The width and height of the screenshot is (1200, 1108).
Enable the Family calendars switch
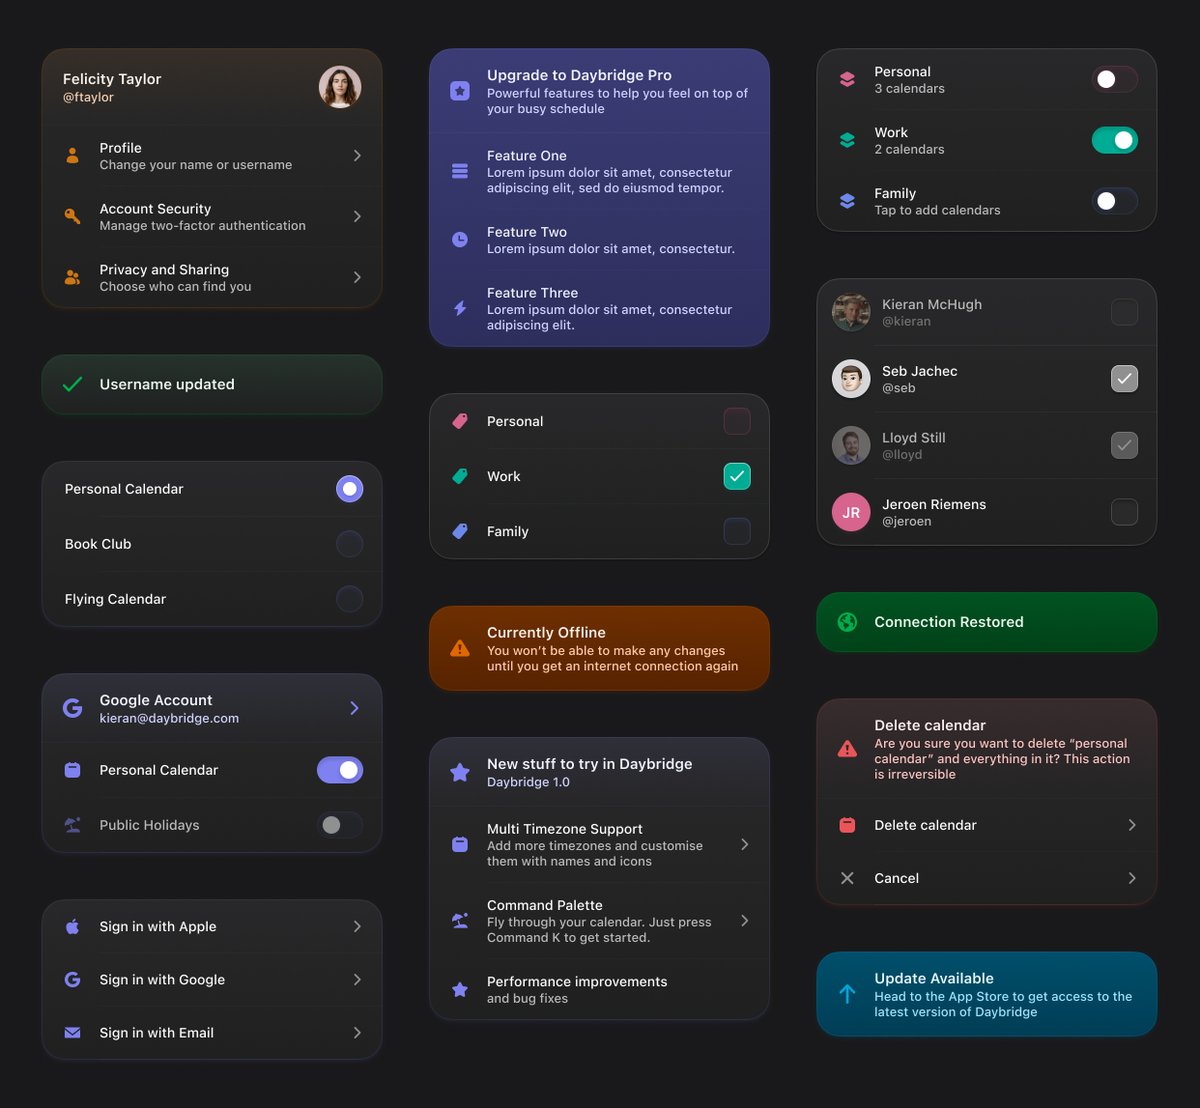[x=1115, y=201]
